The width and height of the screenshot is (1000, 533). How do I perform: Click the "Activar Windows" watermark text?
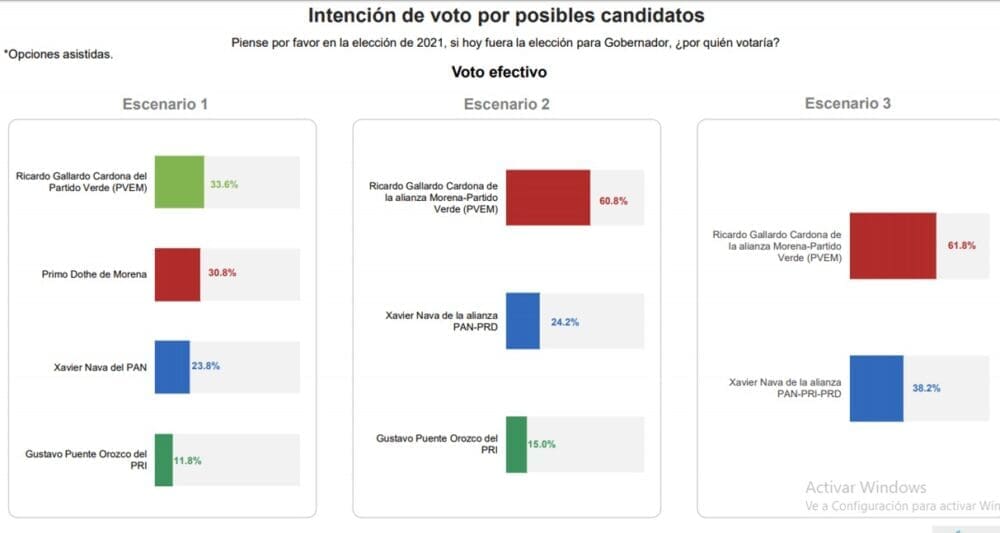[866, 488]
